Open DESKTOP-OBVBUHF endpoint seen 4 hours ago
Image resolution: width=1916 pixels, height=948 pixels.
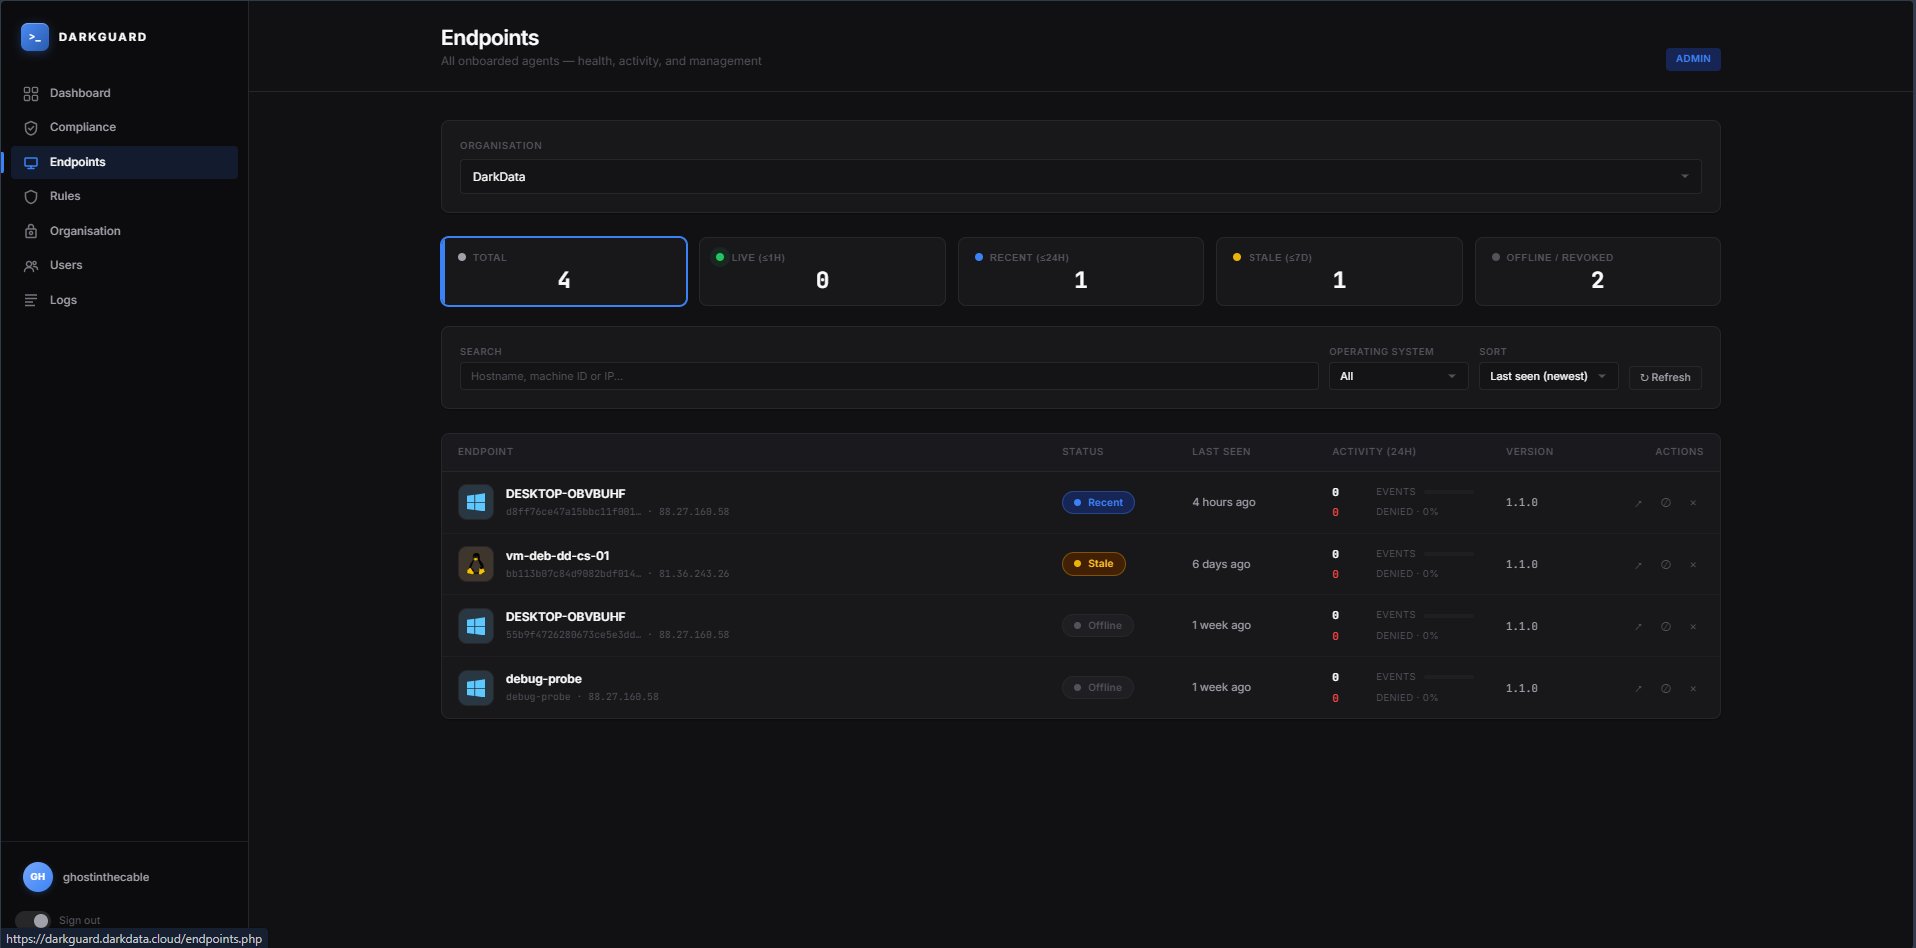pyautogui.click(x=565, y=494)
